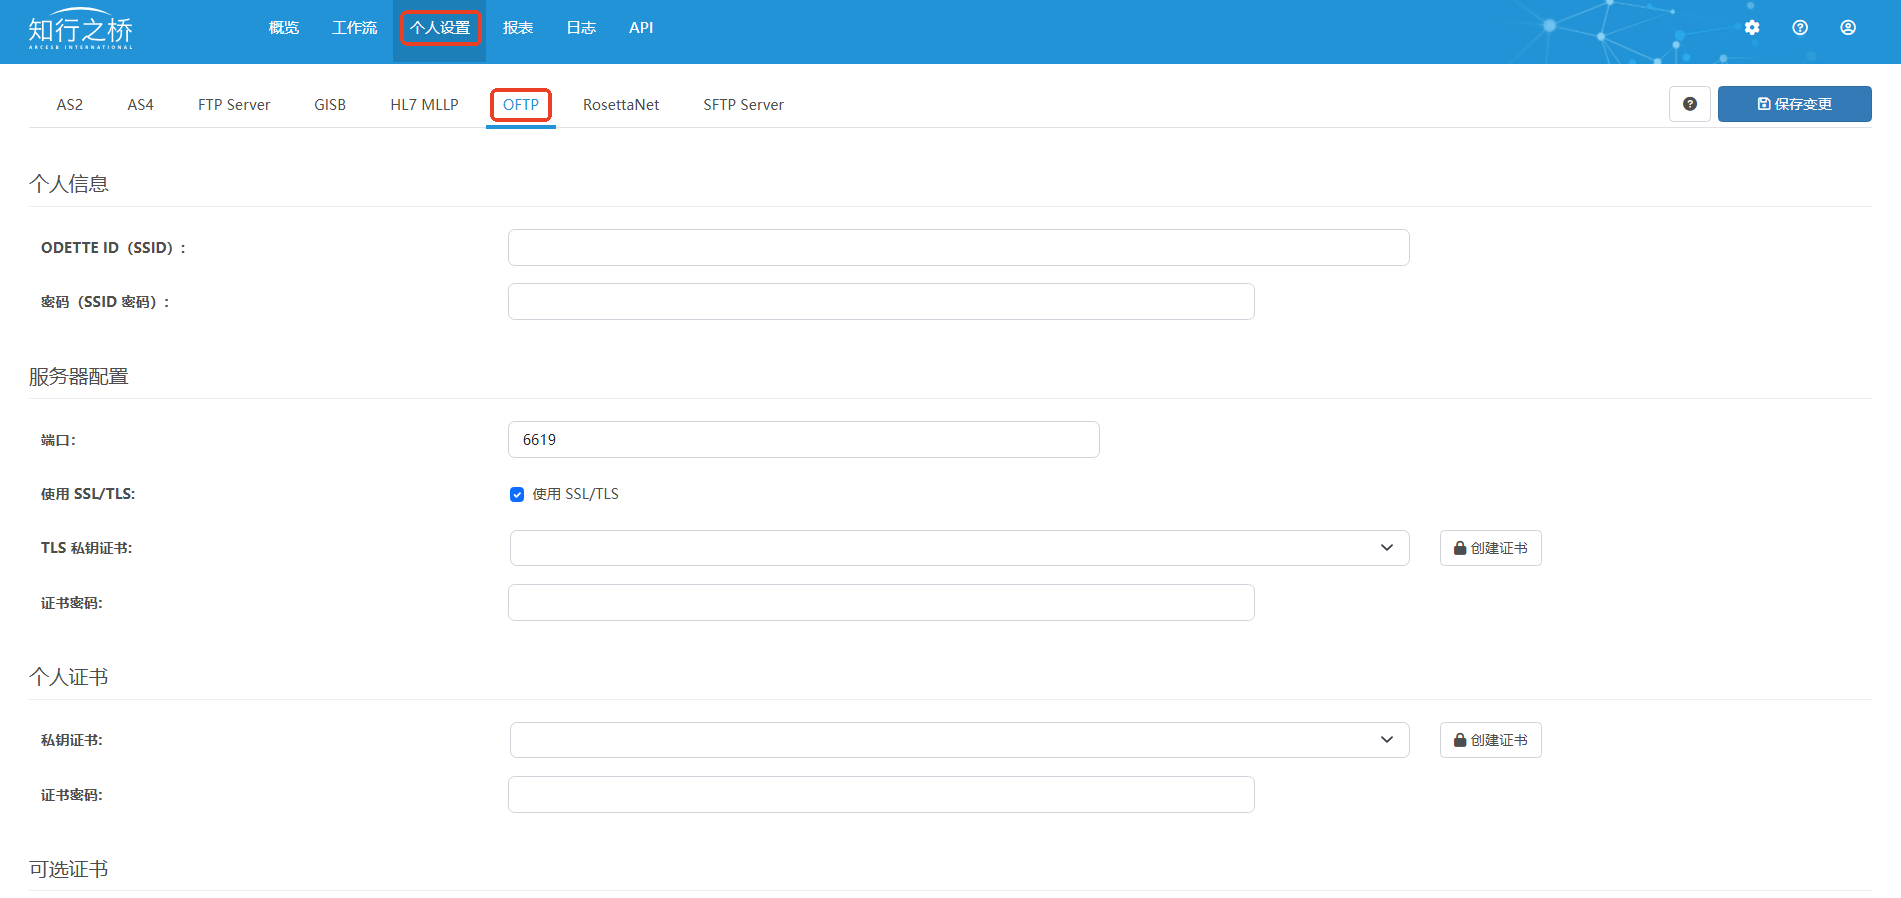Click the 可选证书 section heading
Image resolution: width=1901 pixels, height=898 pixels.
click(69, 869)
